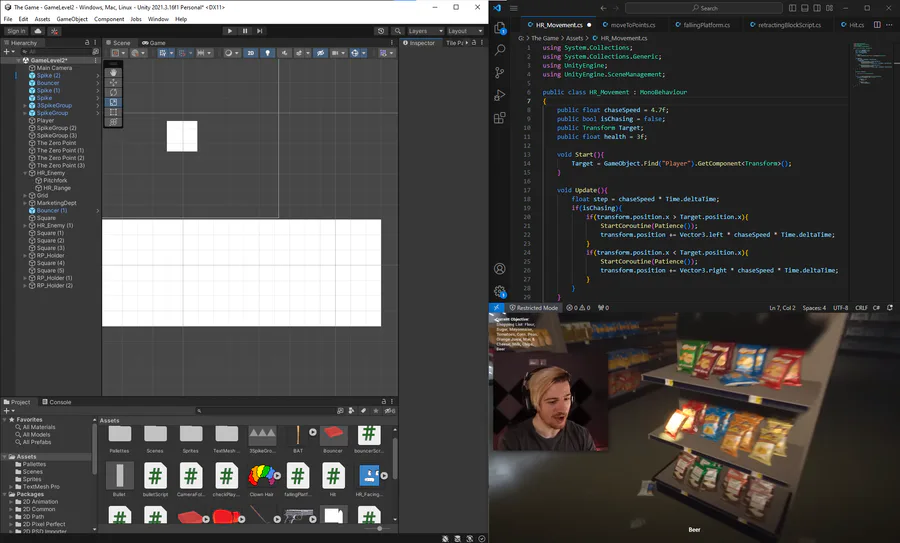This screenshot has width=900, height=543.
Task: Expand the 3SpikeGroup hierarchy item
Action: tap(25, 106)
